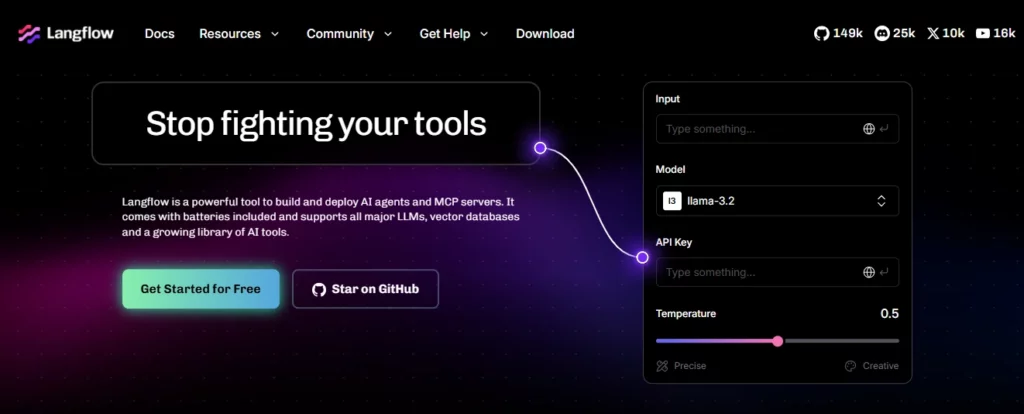
Task: Click the llama-3.2 model logo icon
Action: coord(672,201)
